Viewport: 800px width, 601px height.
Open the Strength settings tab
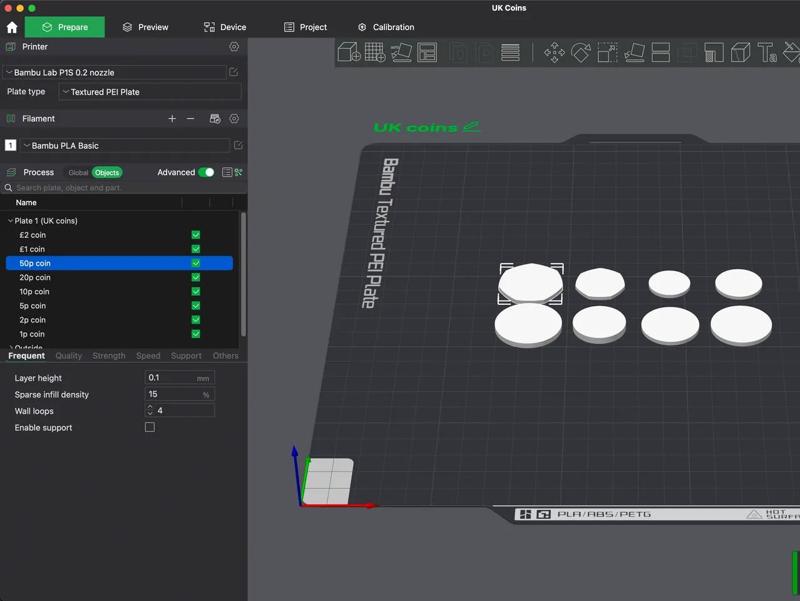(x=109, y=356)
